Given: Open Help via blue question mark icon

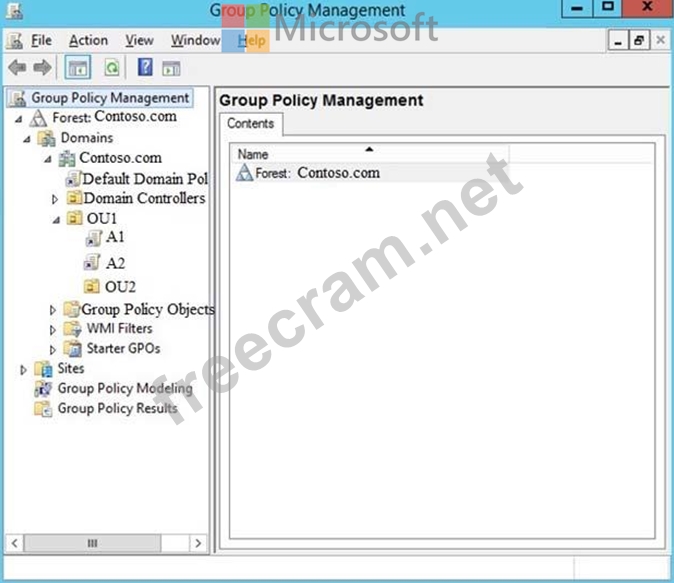Looking at the screenshot, I should point(145,67).
